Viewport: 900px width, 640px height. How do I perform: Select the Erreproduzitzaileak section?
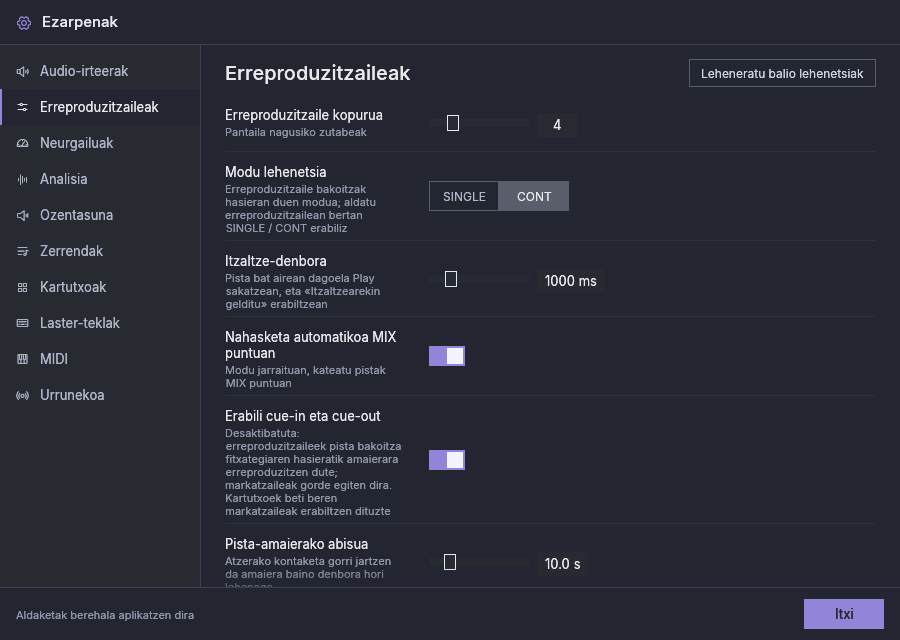[x=100, y=107]
